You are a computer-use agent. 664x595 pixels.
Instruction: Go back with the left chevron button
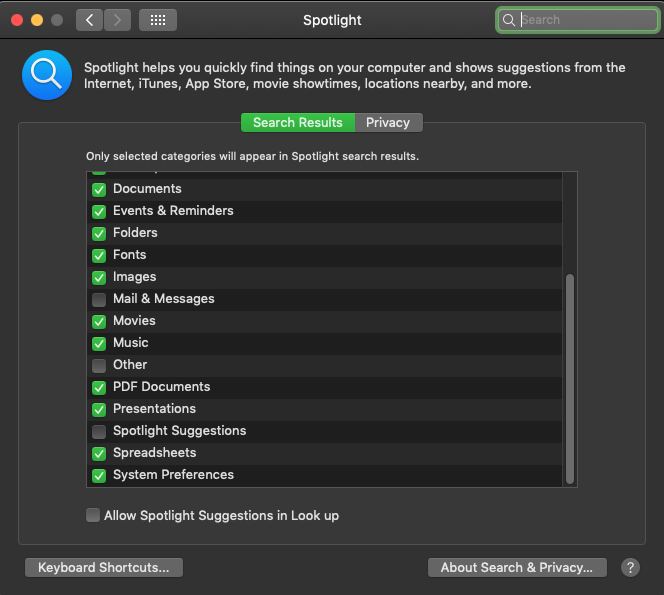(89, 20)
